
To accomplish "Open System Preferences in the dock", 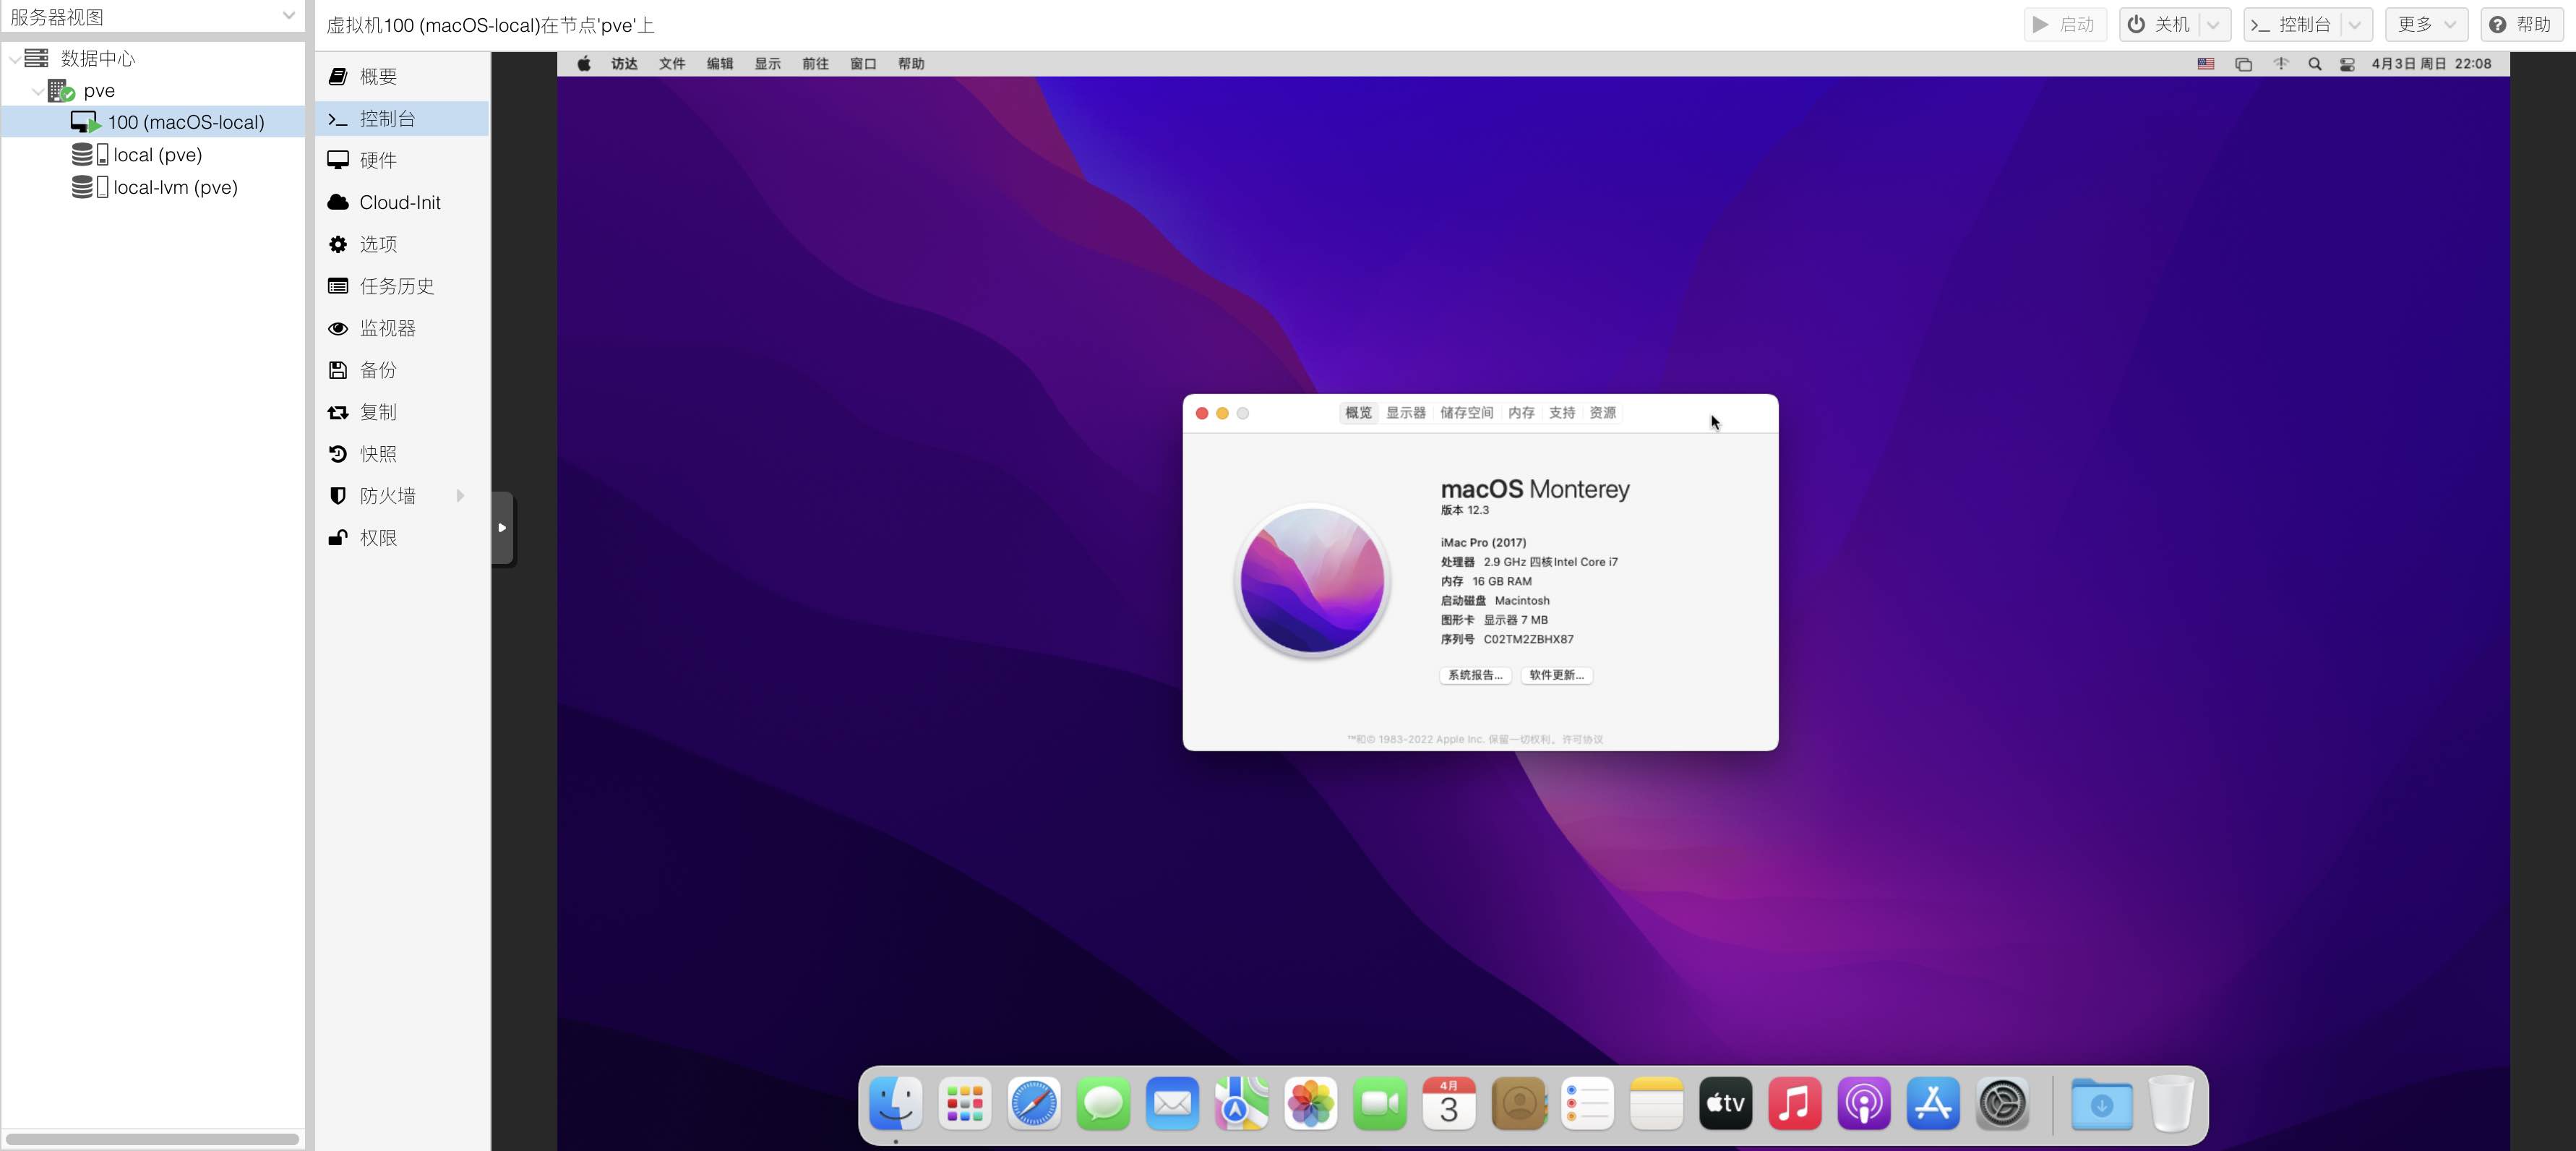I will (2002, 1104).
